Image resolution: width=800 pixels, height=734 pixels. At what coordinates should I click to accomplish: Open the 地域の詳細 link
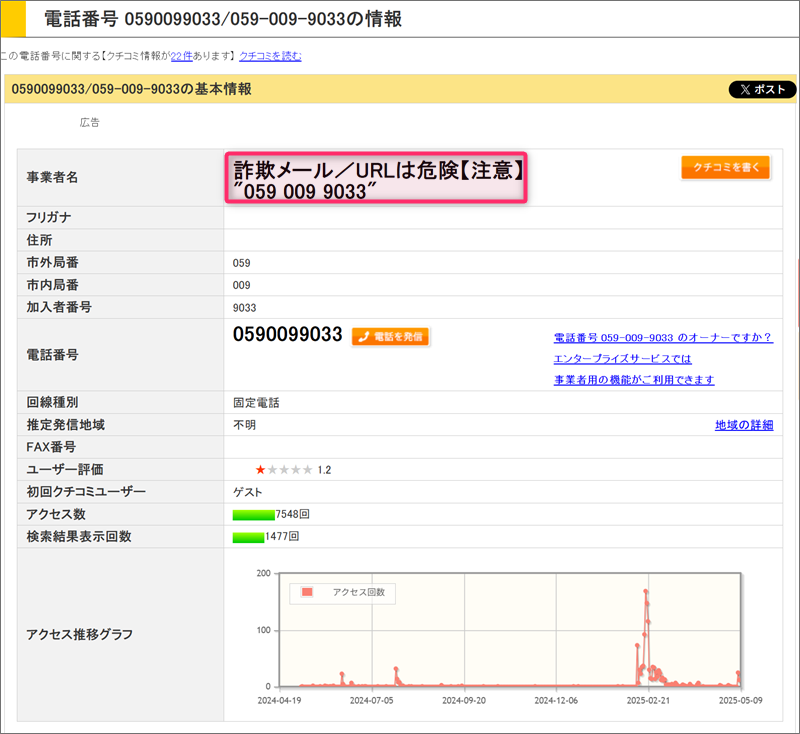(744, 425)
